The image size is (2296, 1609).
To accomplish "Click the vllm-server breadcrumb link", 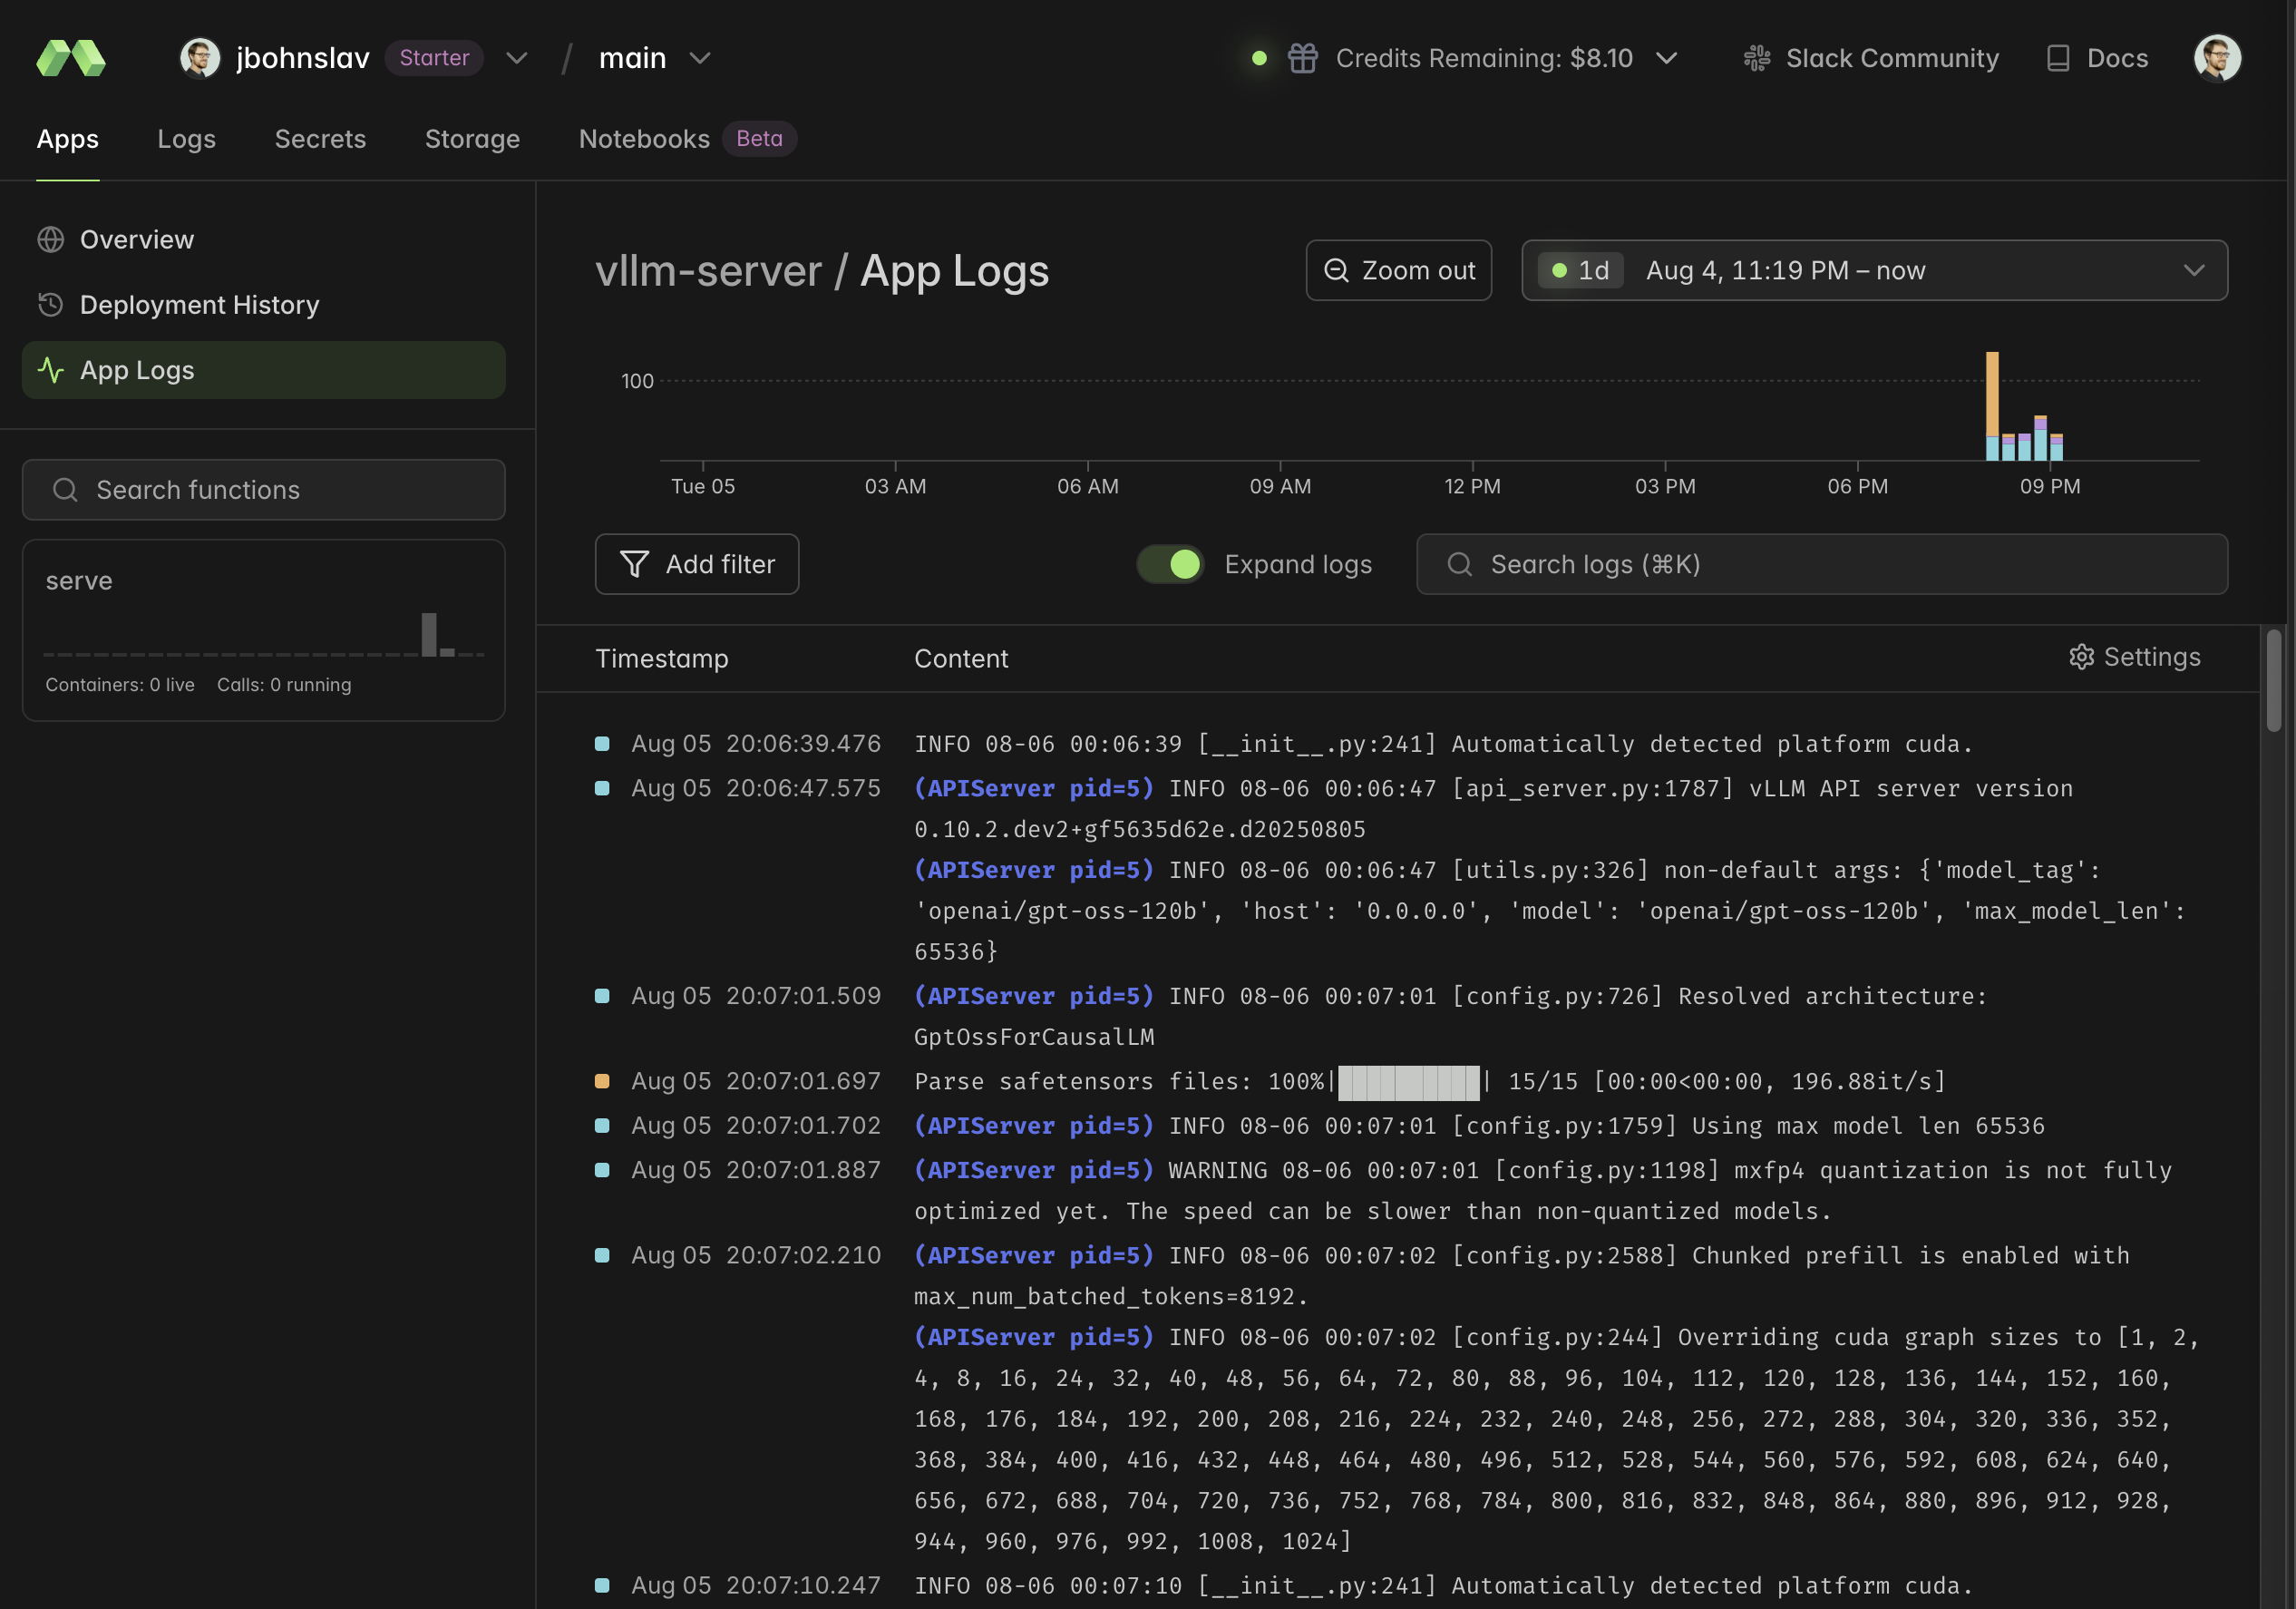I will tap(709, 271).
